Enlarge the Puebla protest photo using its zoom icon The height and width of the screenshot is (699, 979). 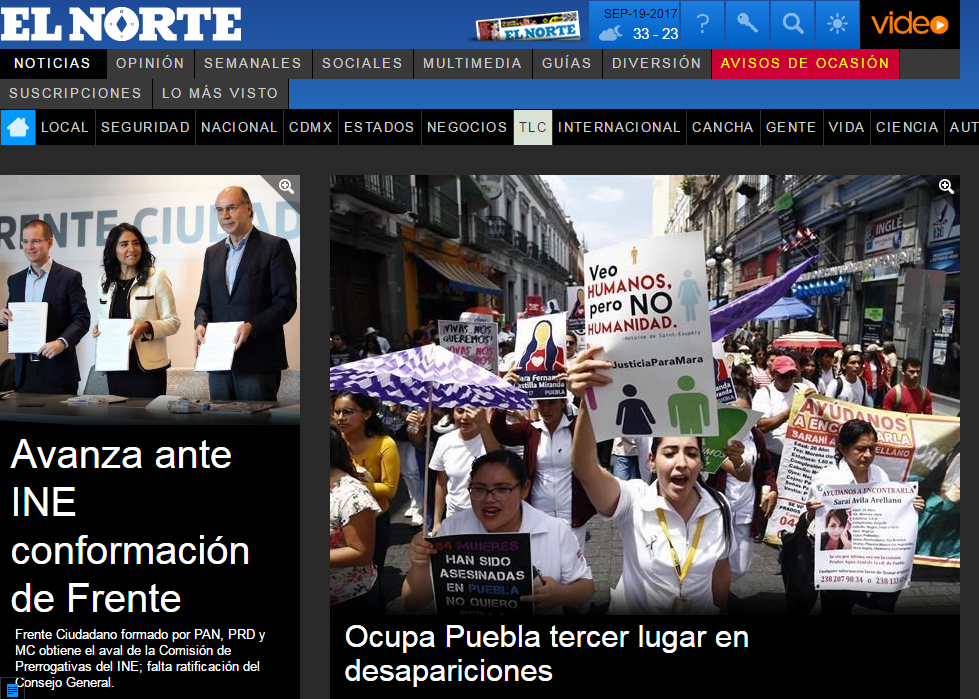pyautogui.click(x=946, y=187)
